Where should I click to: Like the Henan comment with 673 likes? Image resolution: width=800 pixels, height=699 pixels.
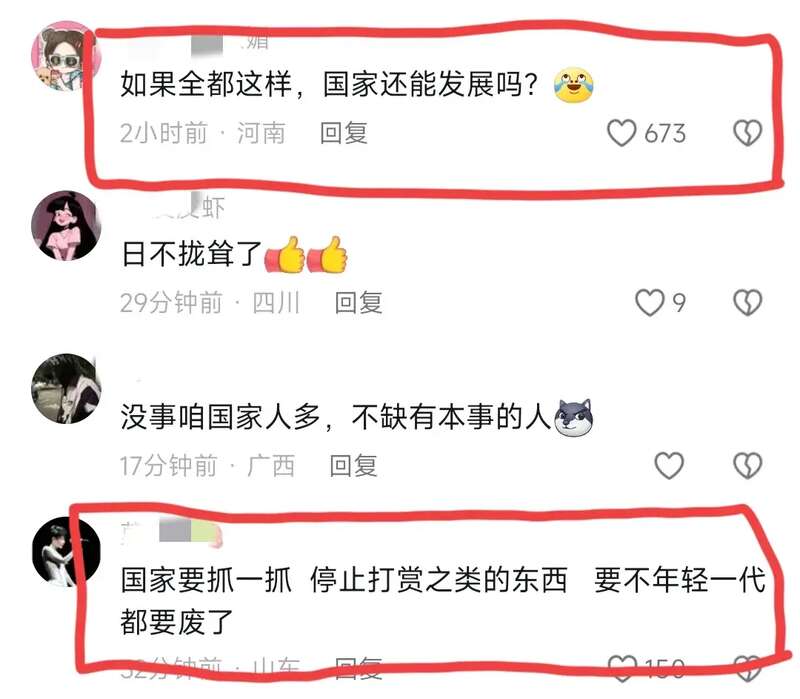(621, 133)
